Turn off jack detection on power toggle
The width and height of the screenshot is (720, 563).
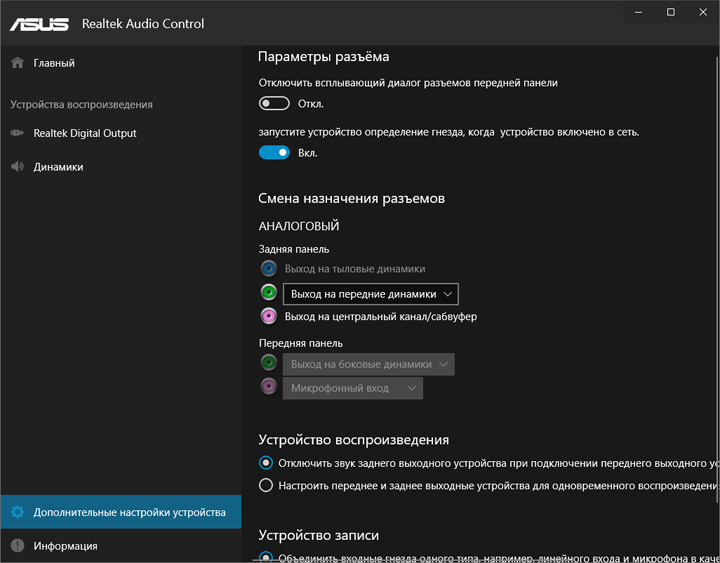tap(274, 152)
